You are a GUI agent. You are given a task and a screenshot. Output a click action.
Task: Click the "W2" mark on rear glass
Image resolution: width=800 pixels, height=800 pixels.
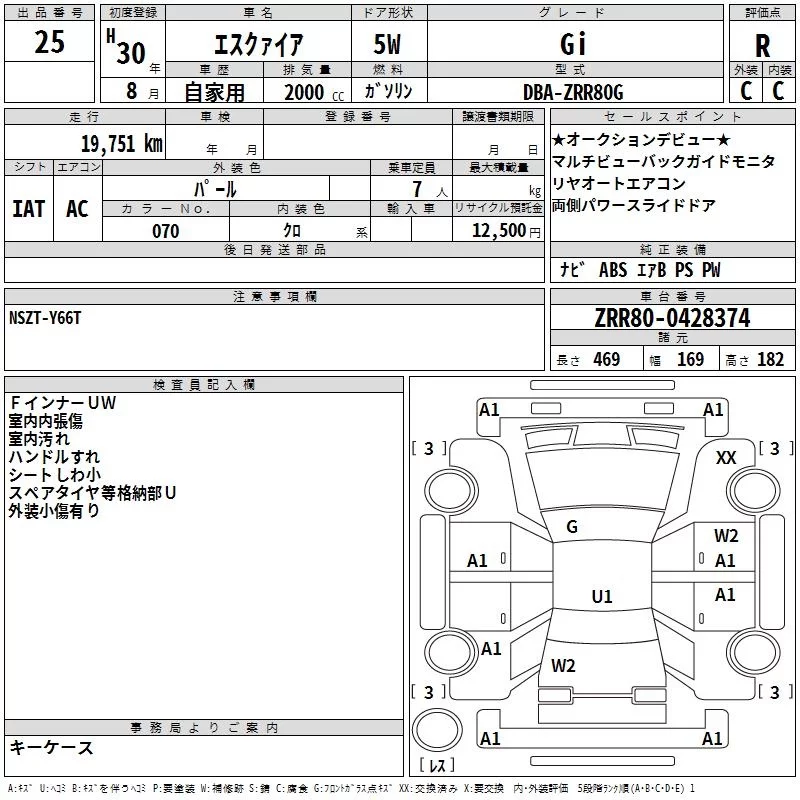tap(563, 666)
